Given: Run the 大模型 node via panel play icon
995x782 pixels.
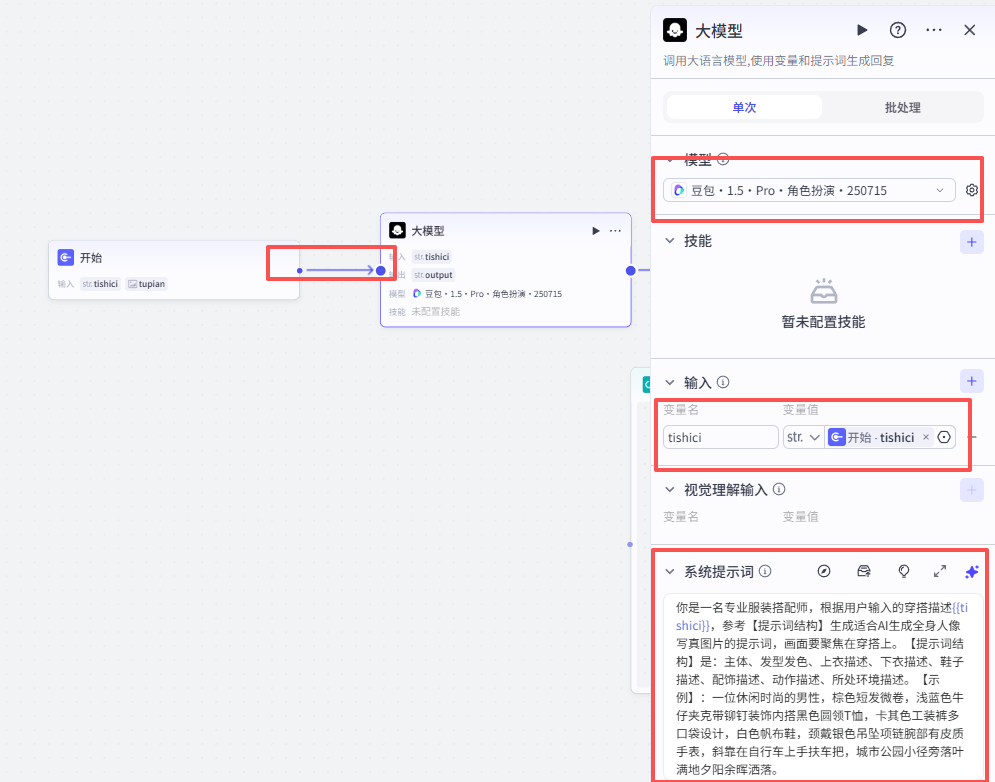Looking at the screenshot, I should [x=861, y=30].
